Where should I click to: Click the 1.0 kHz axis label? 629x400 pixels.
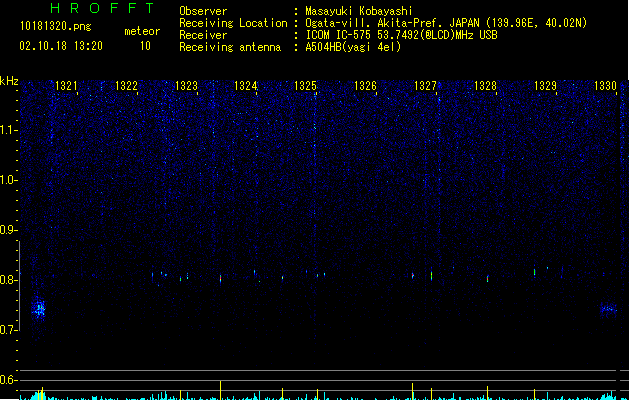[x=9, y=180]
